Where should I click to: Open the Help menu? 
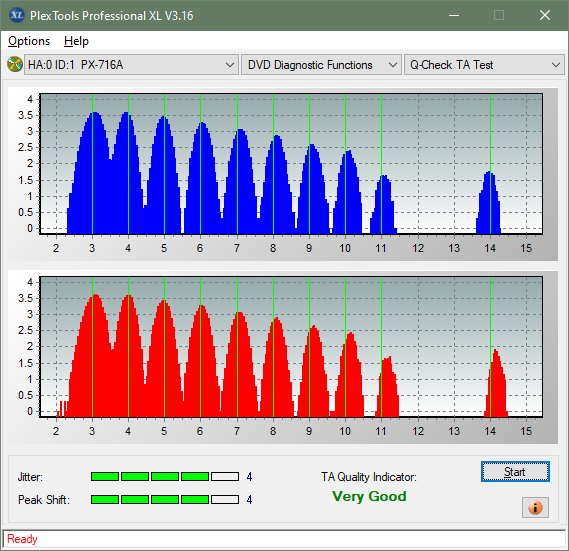[76, 41]
